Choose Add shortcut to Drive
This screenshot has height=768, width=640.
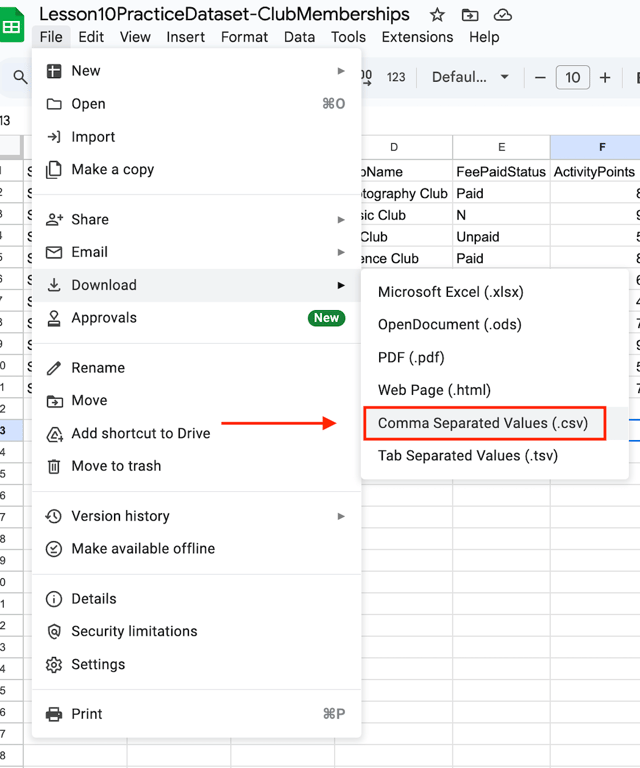(196, 433)
